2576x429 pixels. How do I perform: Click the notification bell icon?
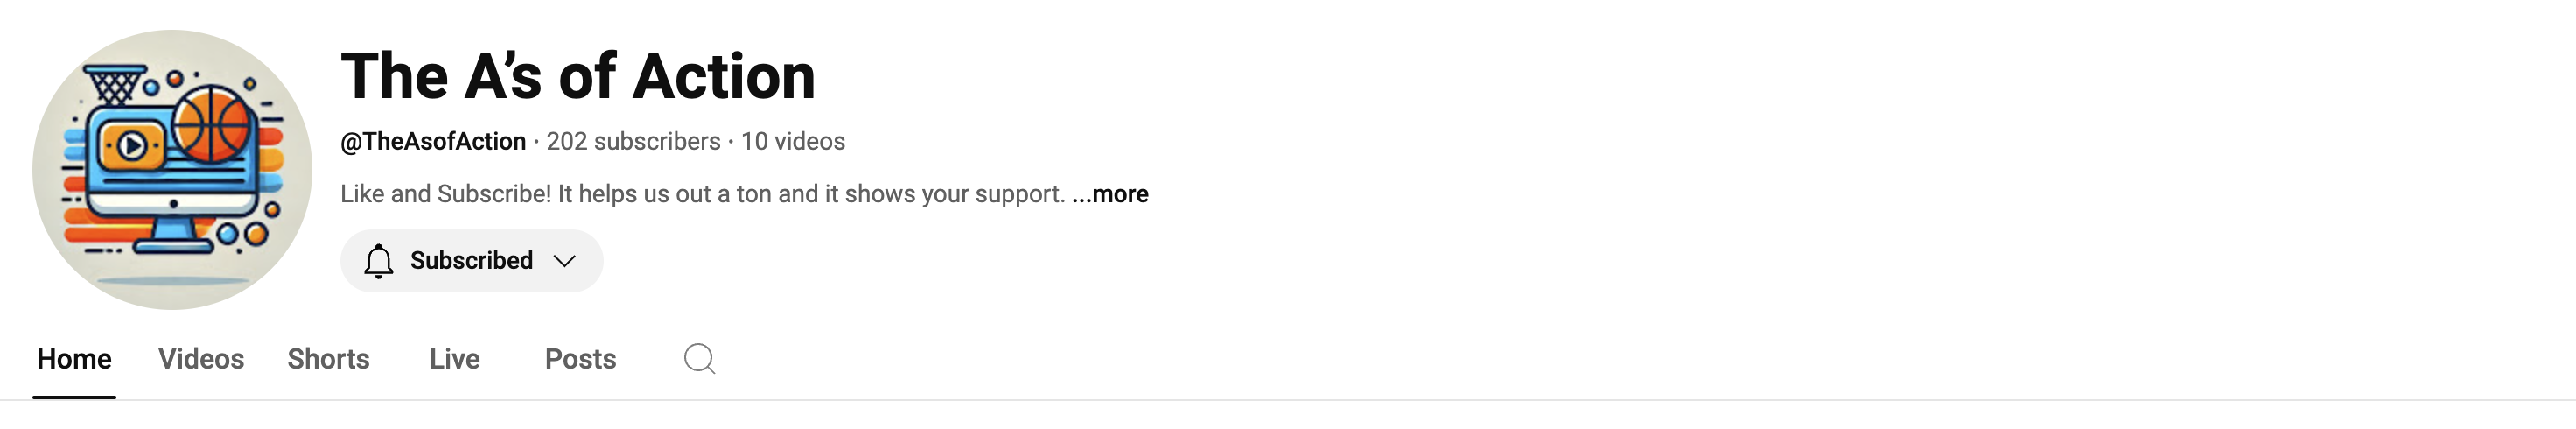click(x=378, y=261)
